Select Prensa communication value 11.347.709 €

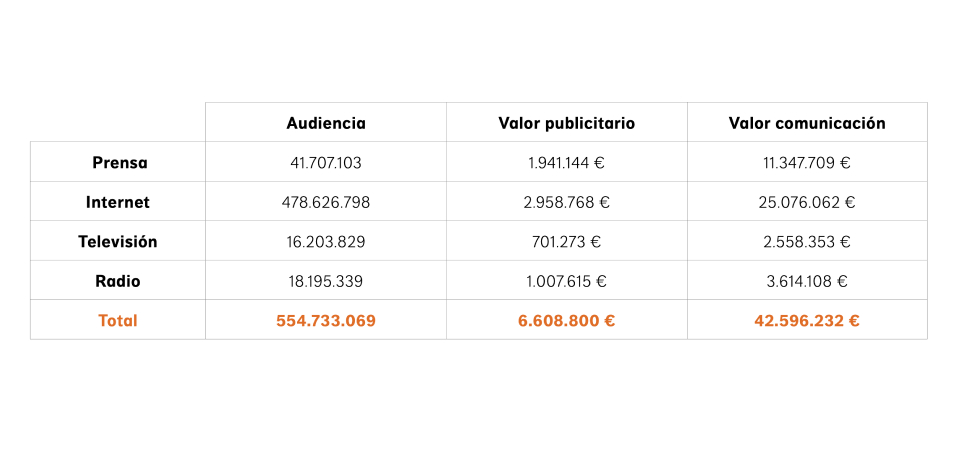[x=807, y=162]
